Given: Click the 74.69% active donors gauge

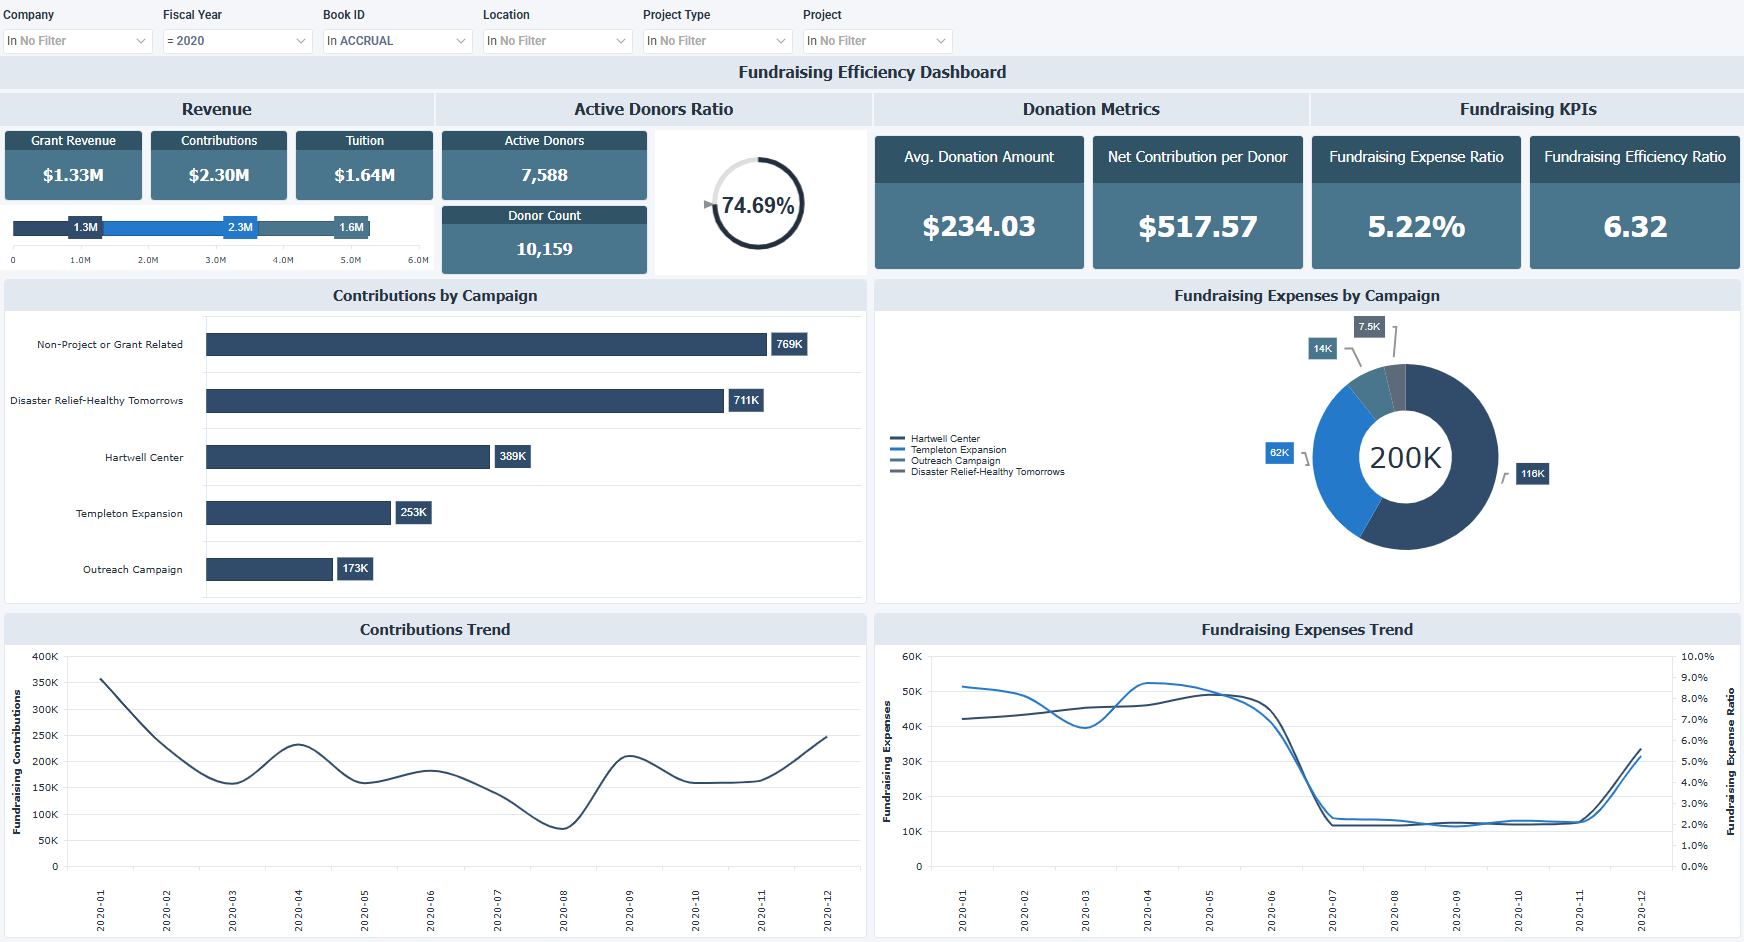Looking at the screenshot, I should [758, 204].
